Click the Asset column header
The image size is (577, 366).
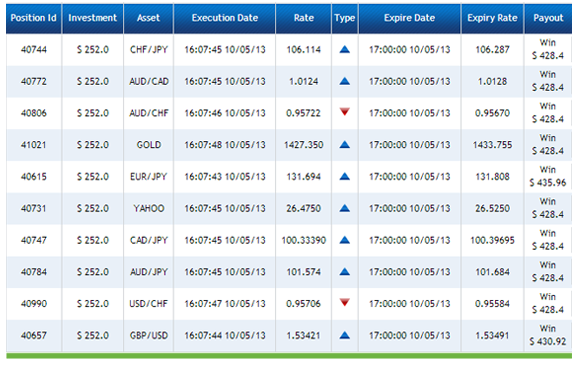(148, 18)
